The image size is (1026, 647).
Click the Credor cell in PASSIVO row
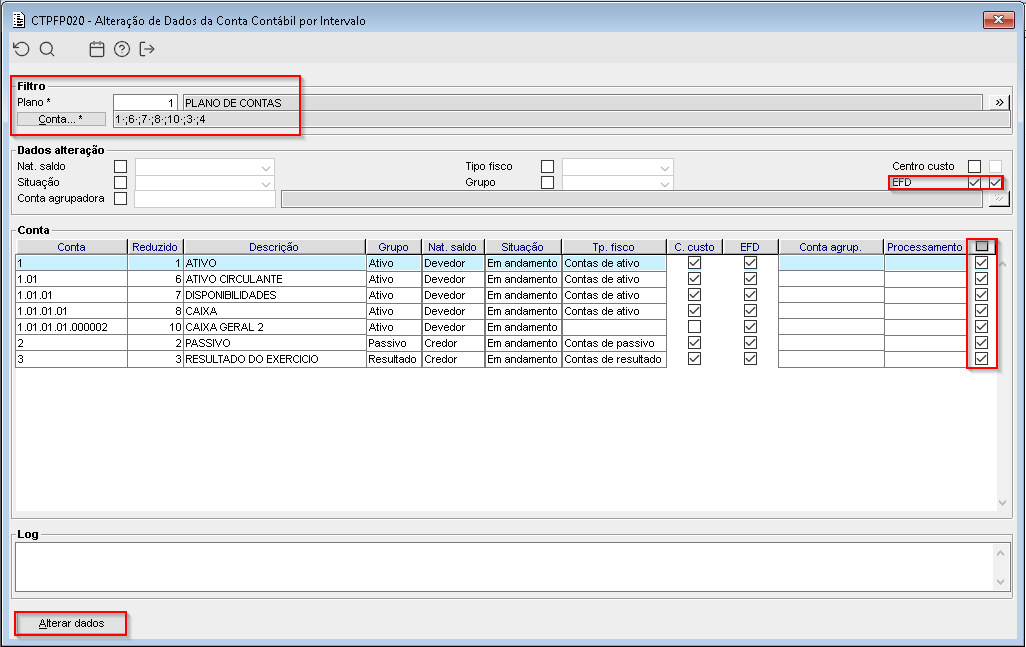tap(453, 343)
